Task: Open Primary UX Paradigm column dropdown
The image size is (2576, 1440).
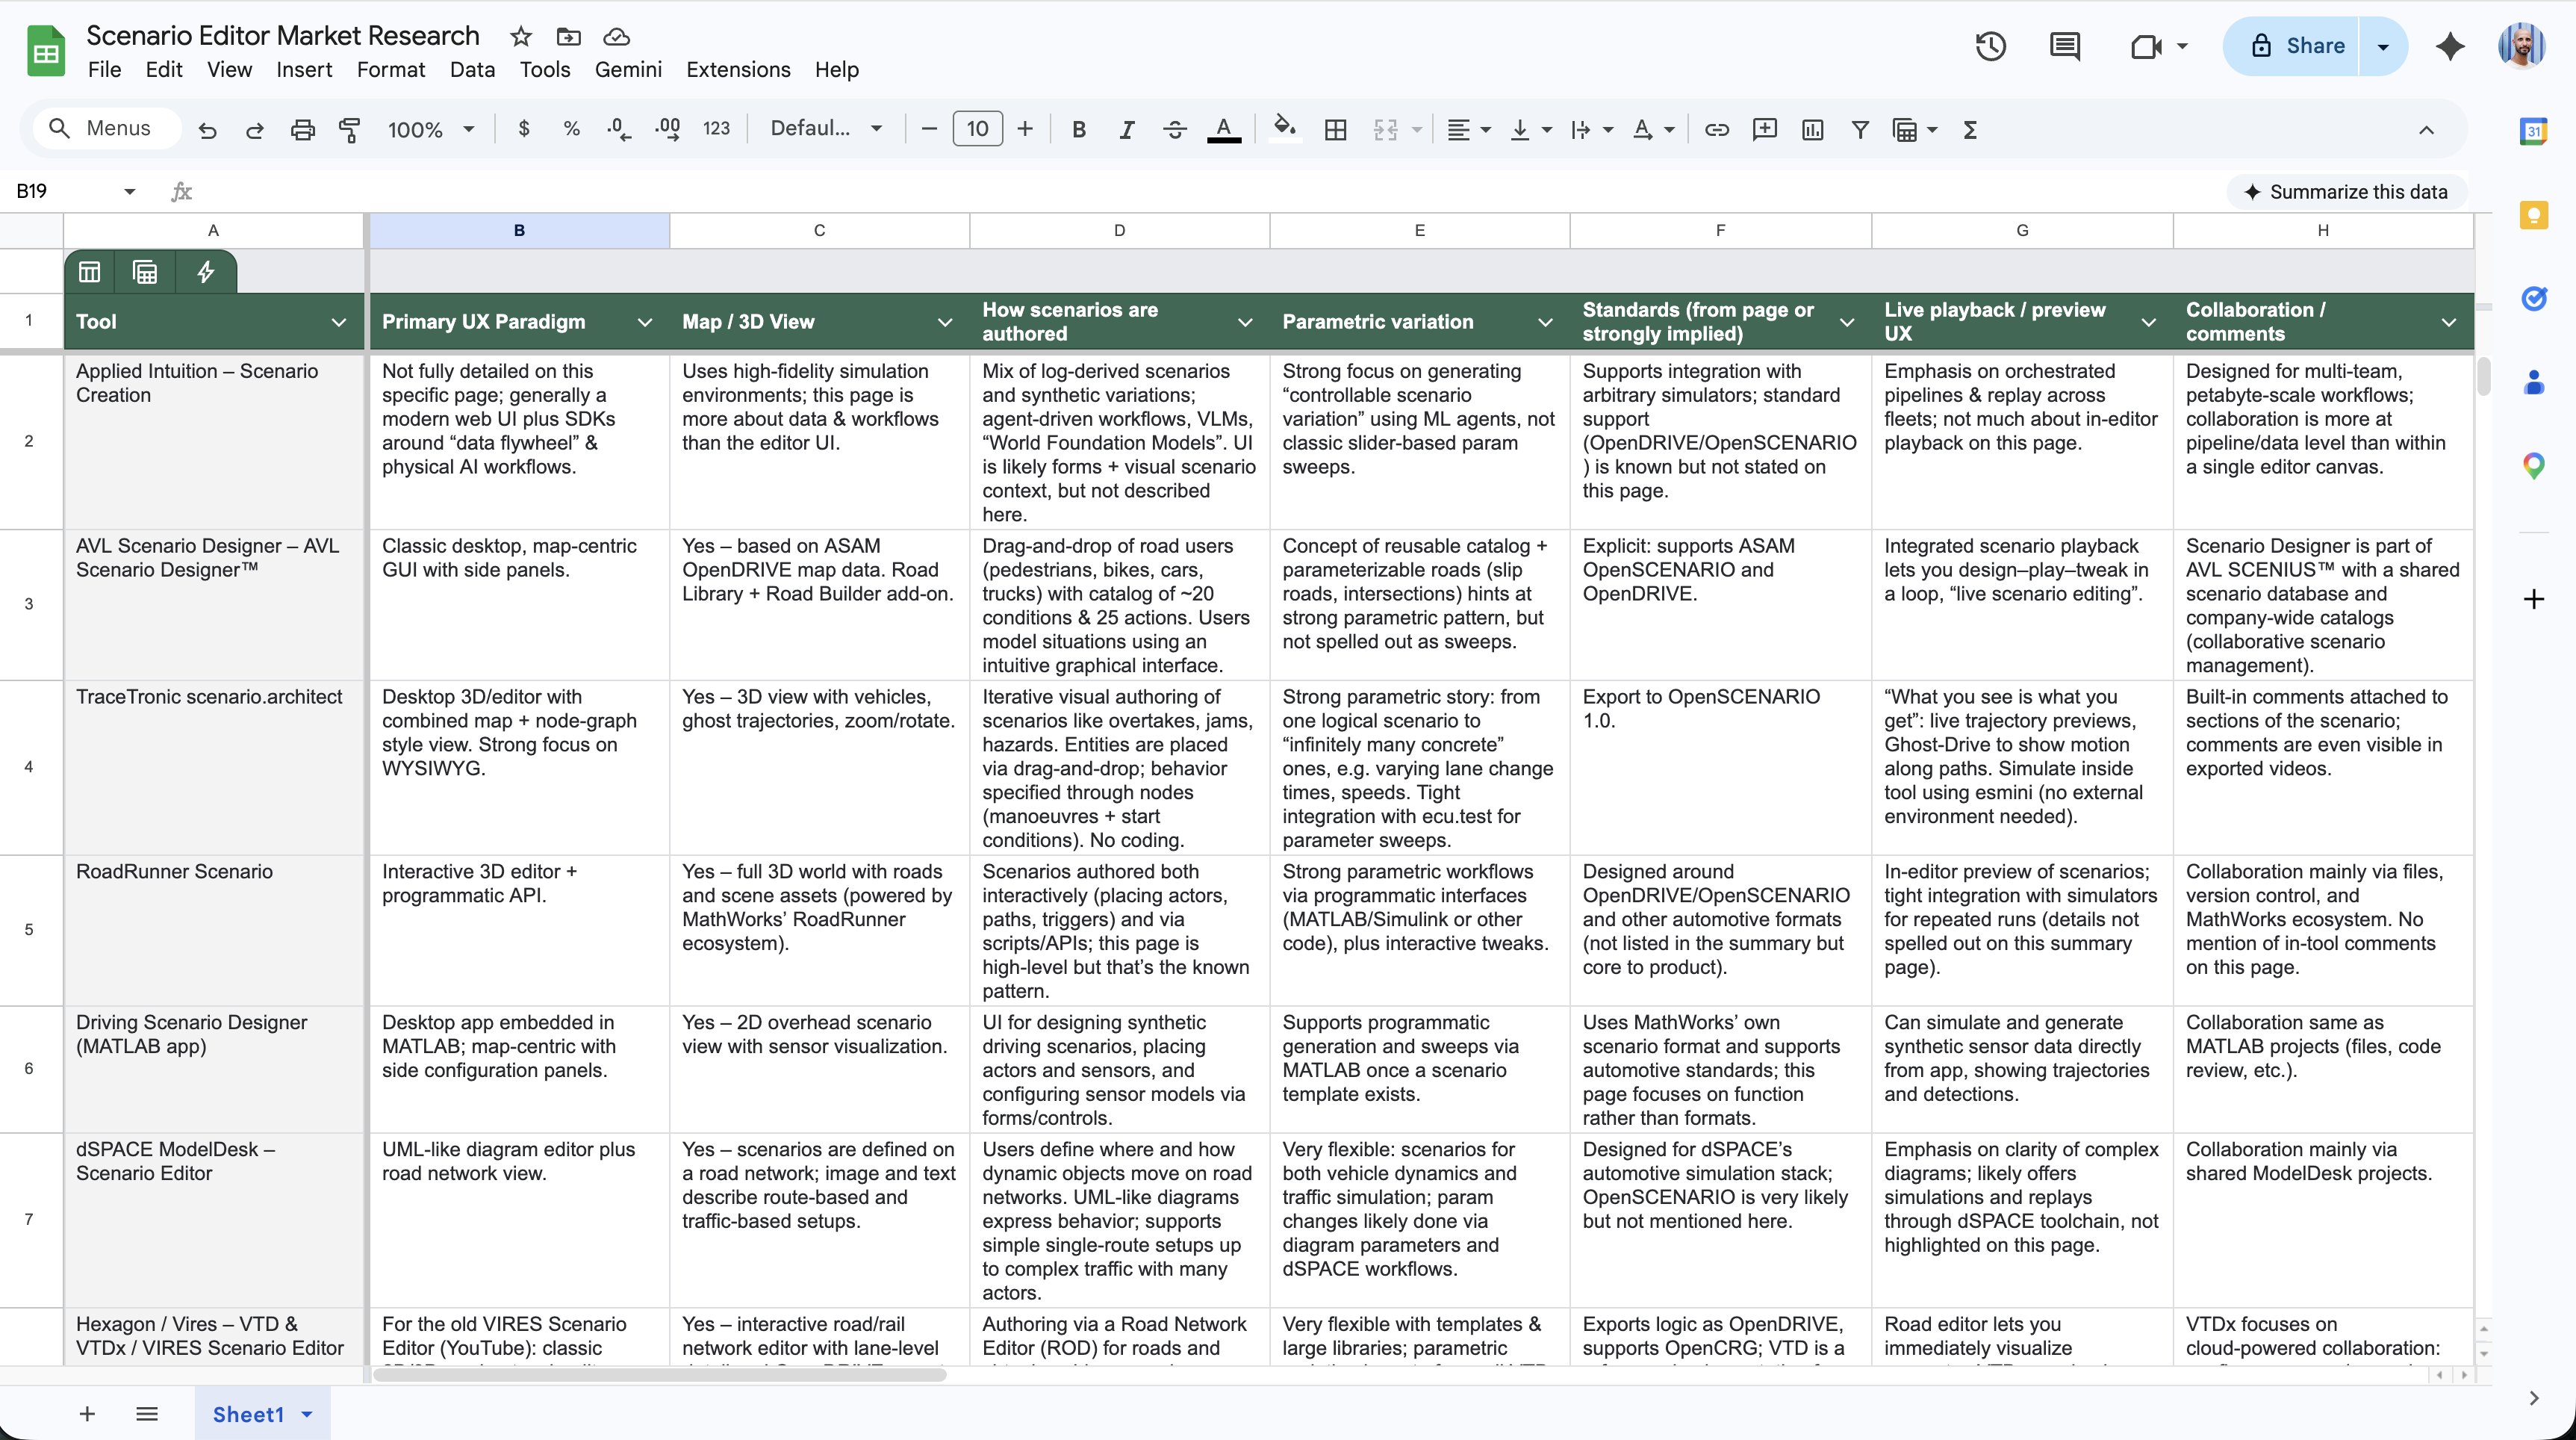Action: [x=645, y=322]
